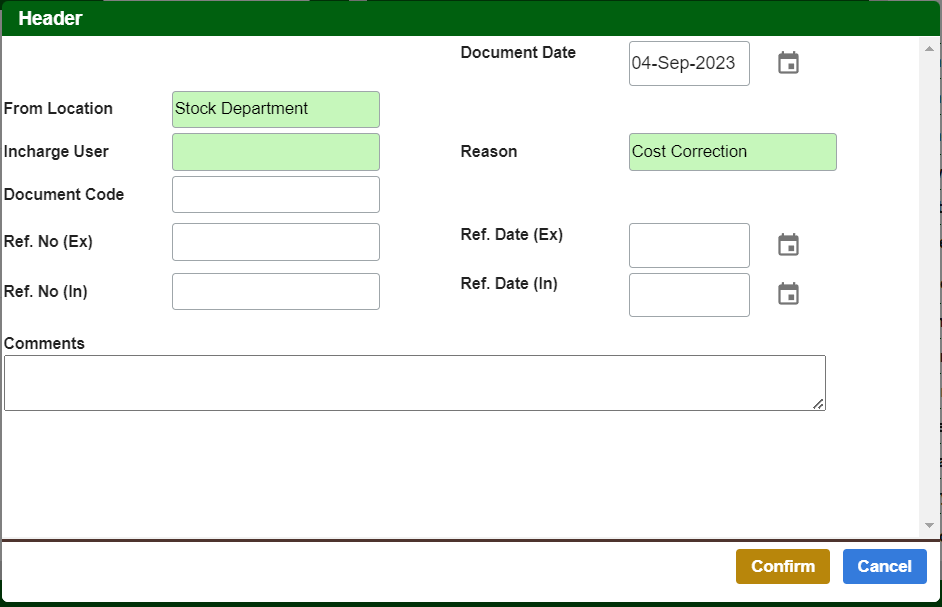Click the empty Incharge User field
The image size is (942, 607).
pos(275,152)
